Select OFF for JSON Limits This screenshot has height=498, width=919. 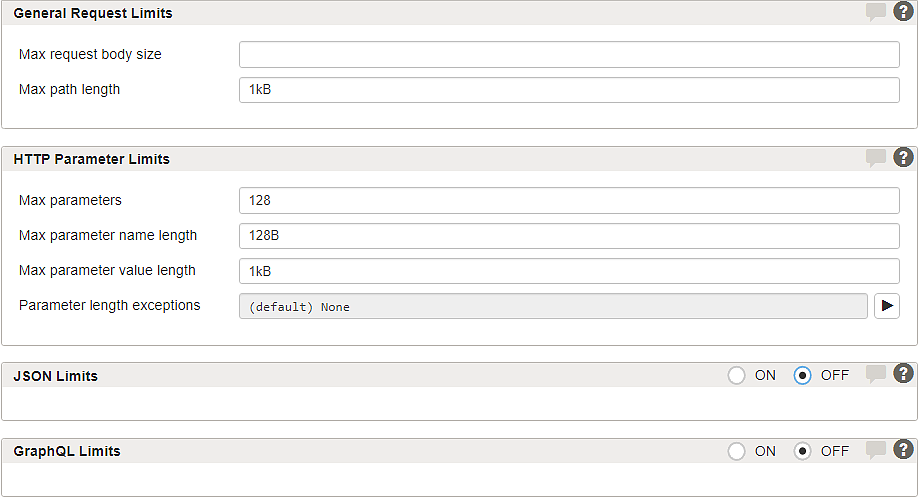802,375
